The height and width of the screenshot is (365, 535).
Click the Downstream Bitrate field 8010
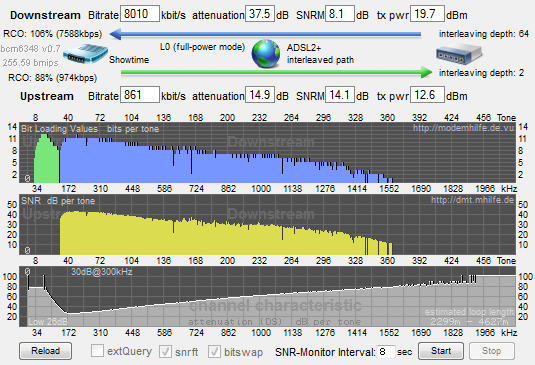(x=140, y=14)
